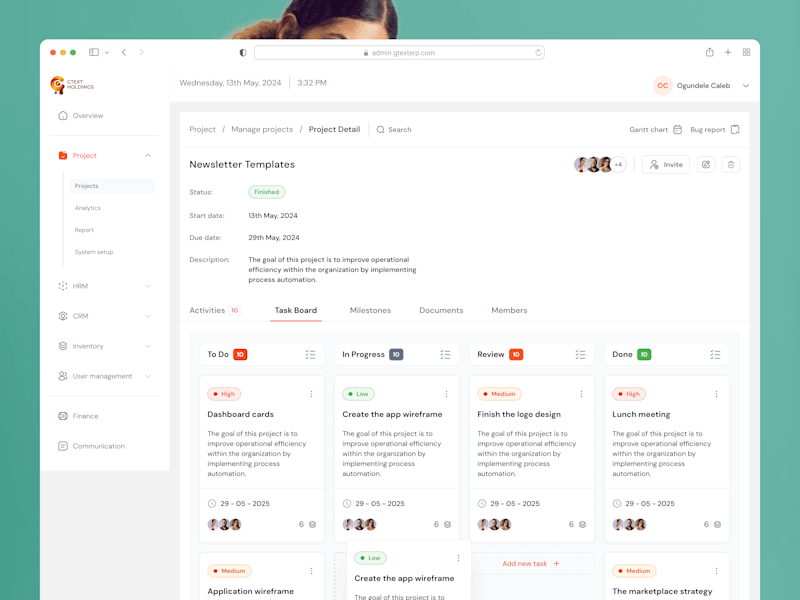Open Finance from the sidebar

(79, 416)
